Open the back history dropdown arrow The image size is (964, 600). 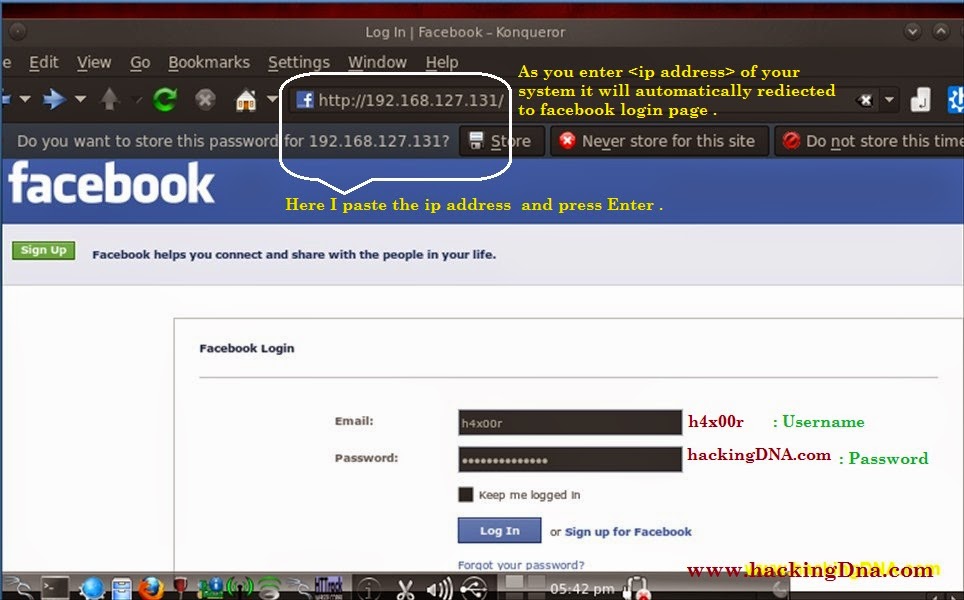25,99
